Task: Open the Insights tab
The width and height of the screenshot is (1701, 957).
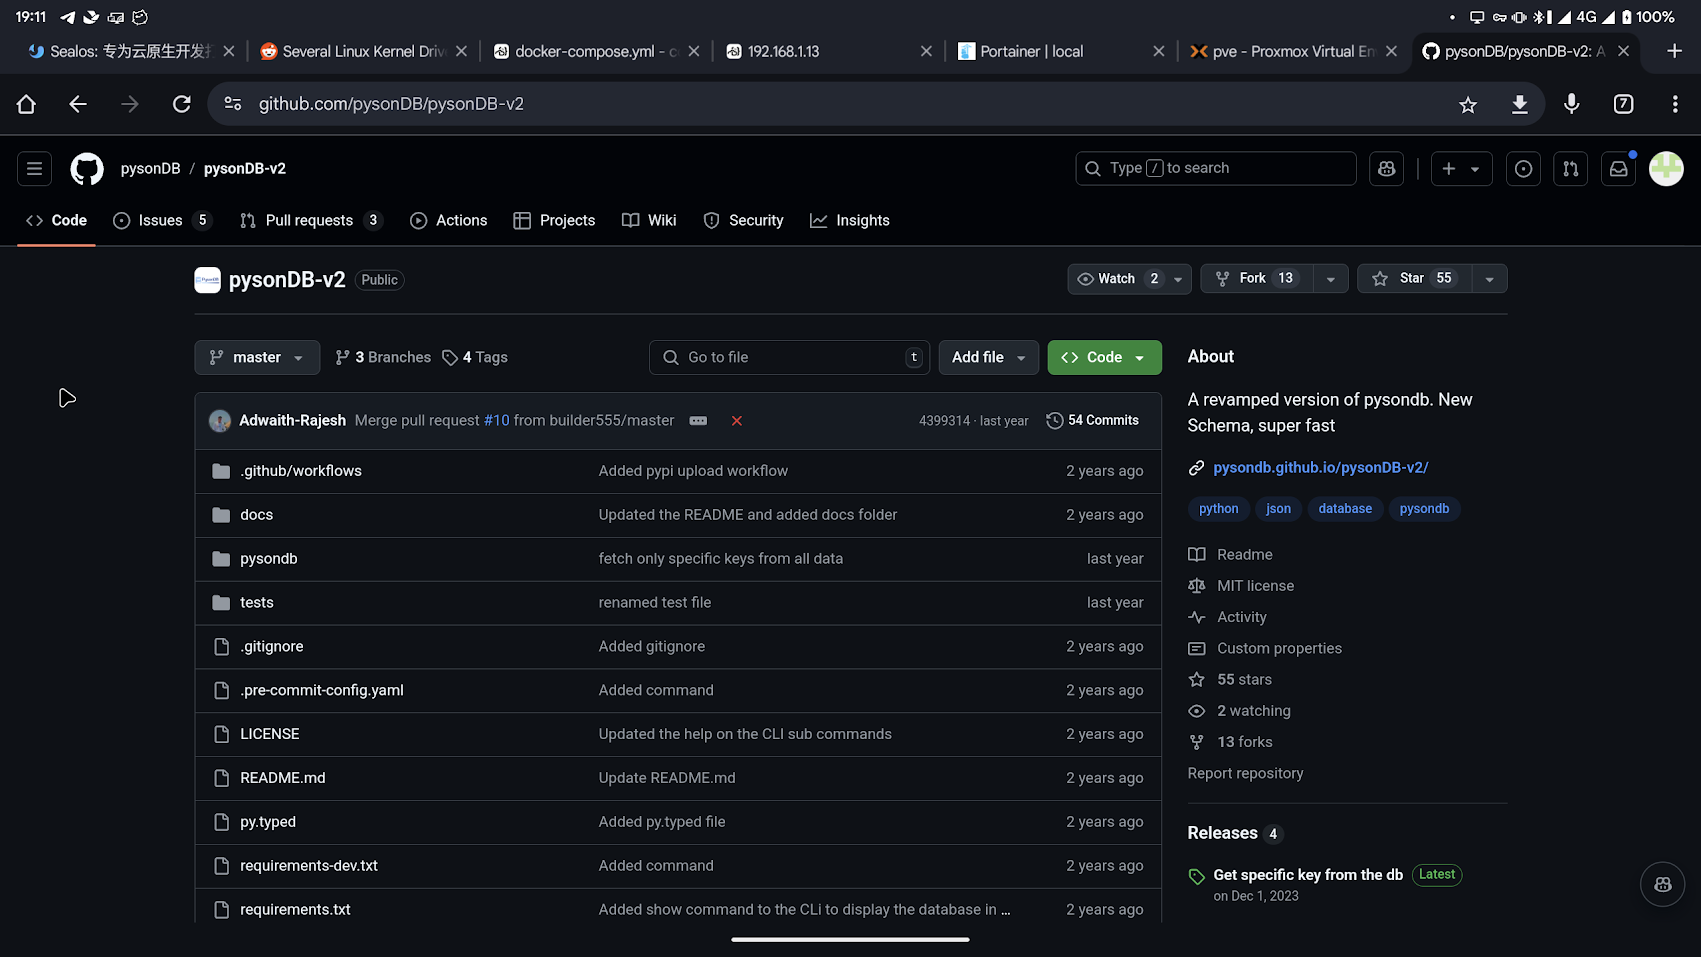Action: (849, 220)
